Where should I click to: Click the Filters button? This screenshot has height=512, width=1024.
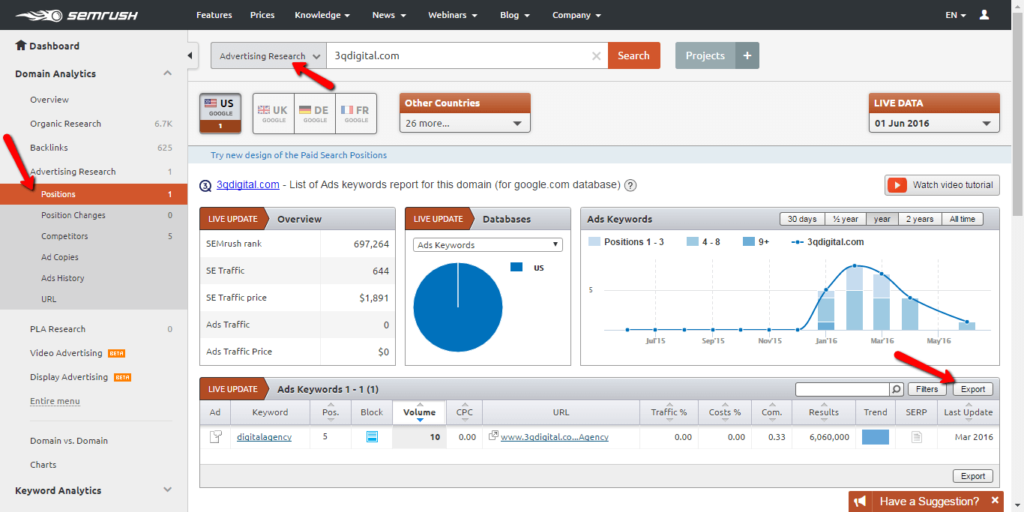click(x=927, y=389)
